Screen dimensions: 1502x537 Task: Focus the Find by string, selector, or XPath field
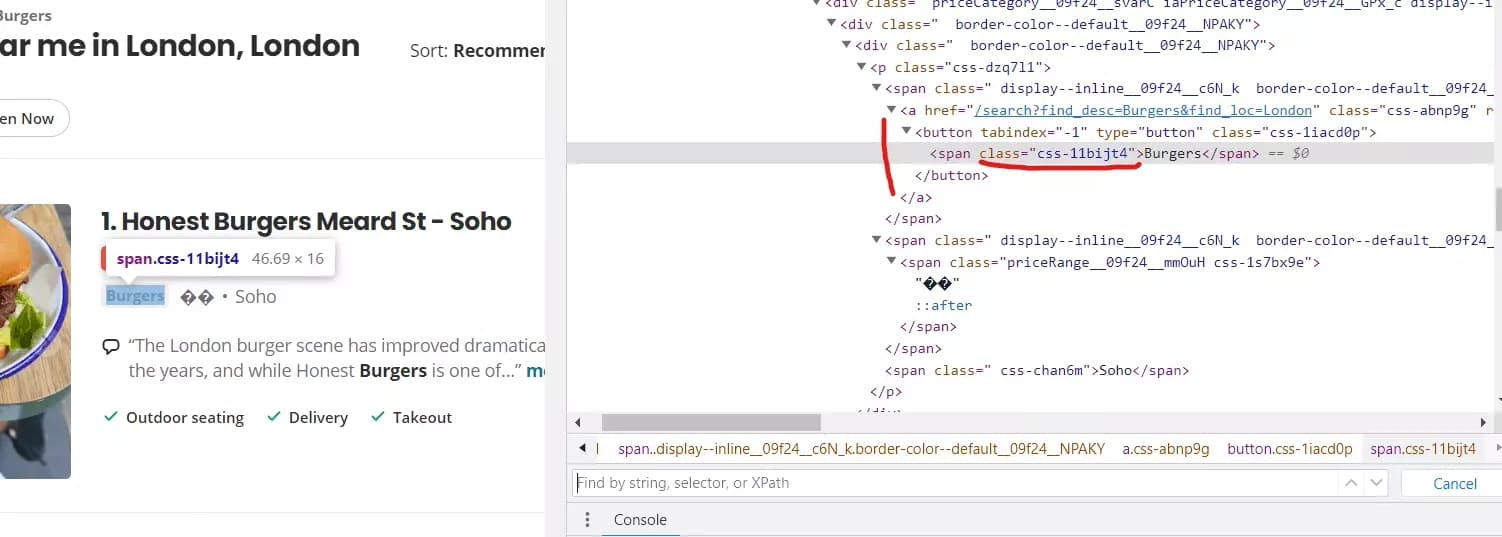[x=955, y=483]
